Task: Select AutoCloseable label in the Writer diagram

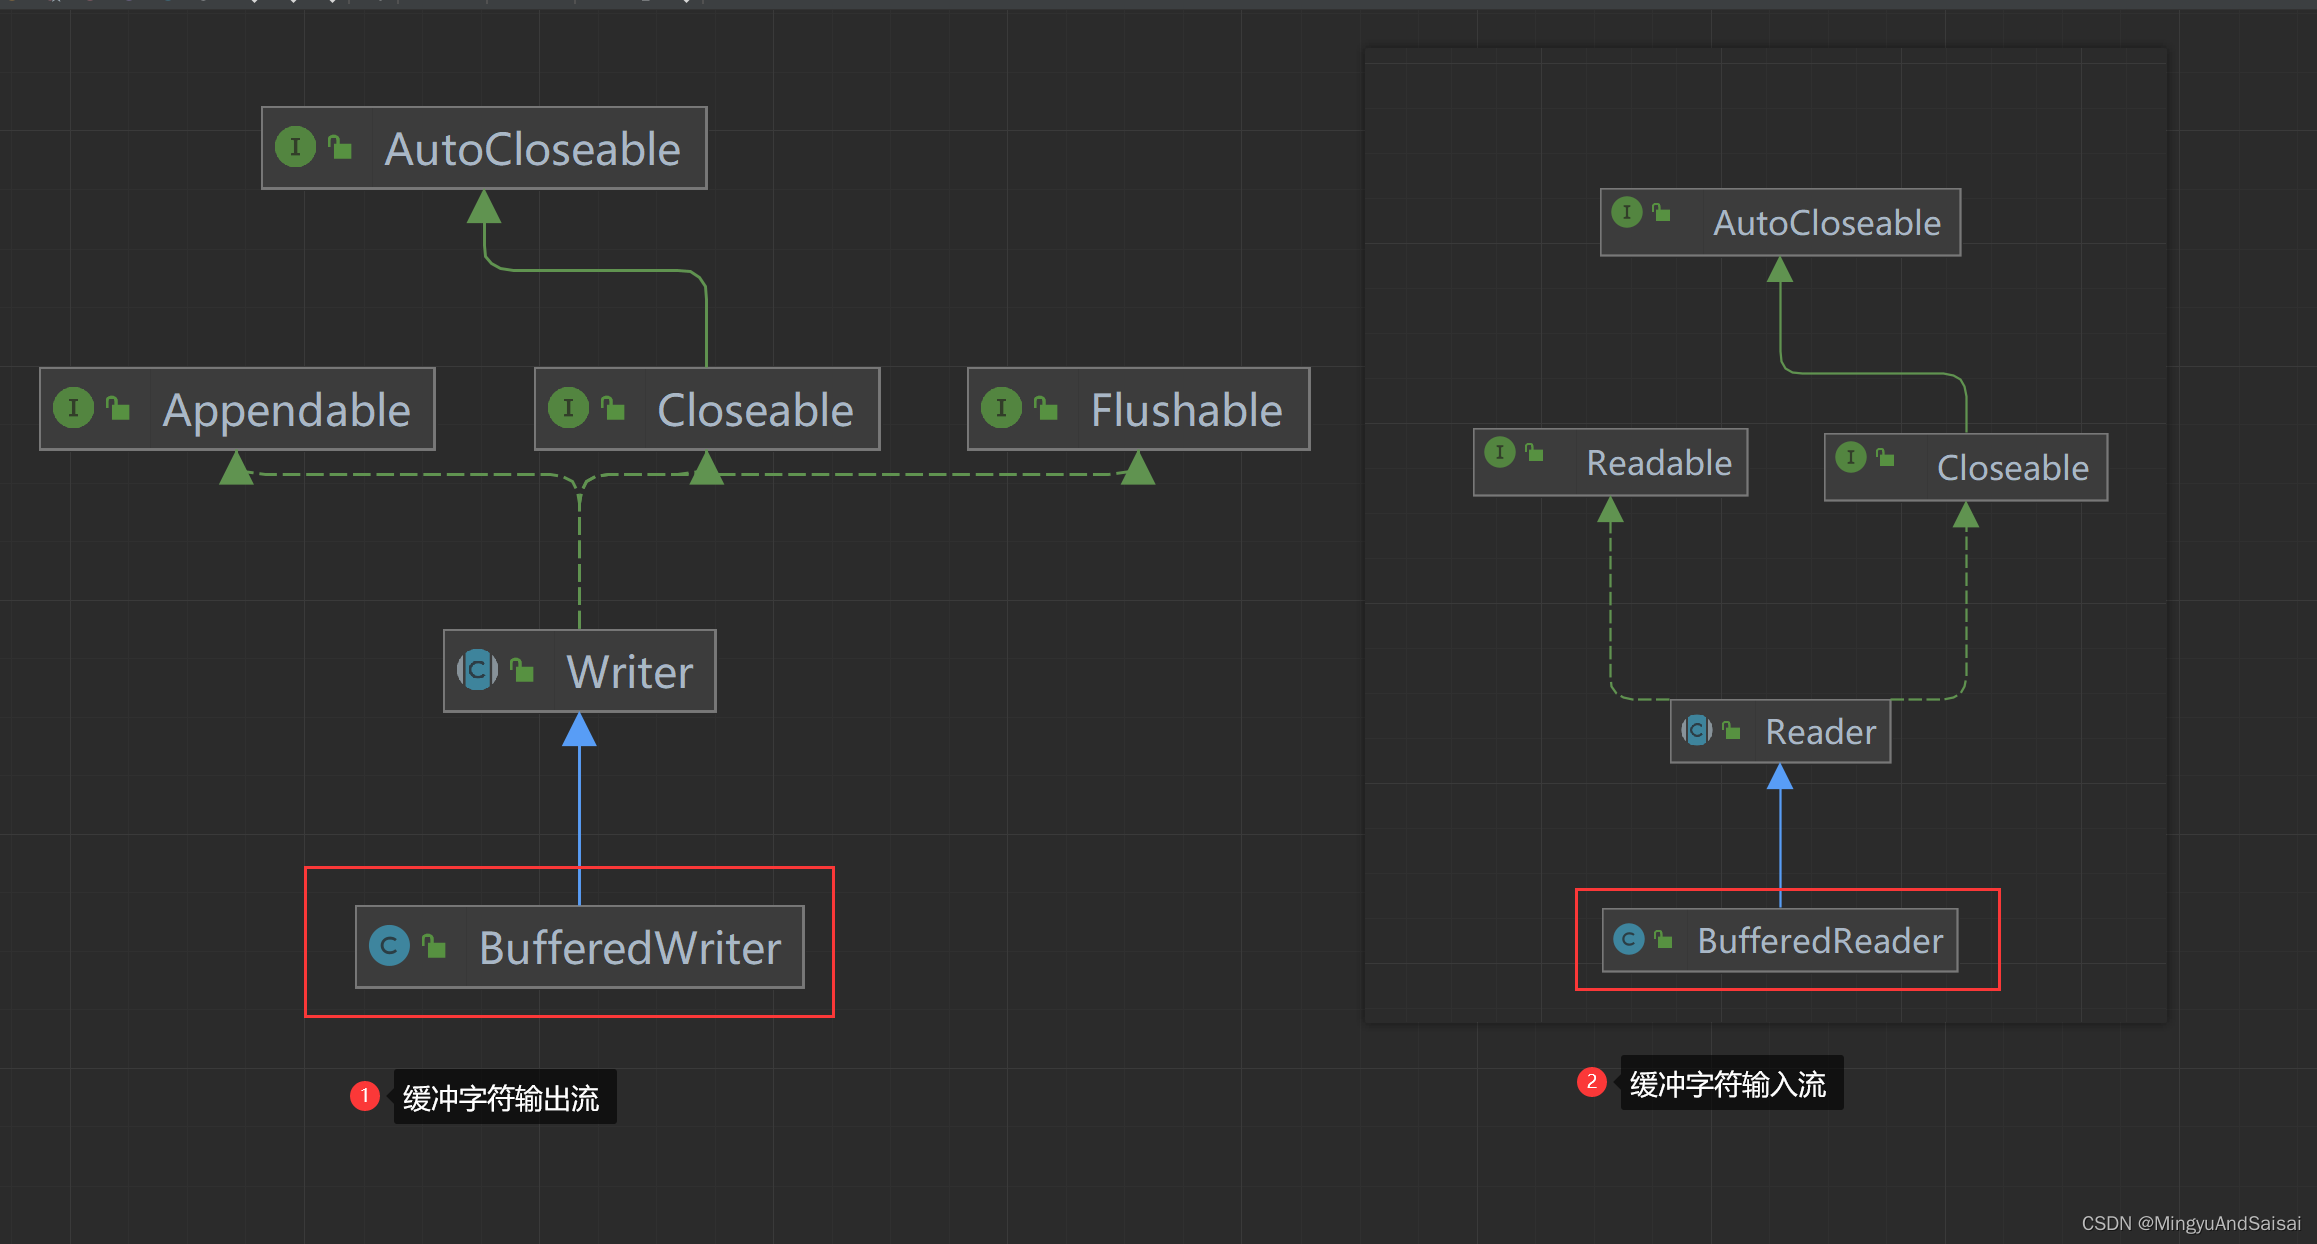Action: 533,150
